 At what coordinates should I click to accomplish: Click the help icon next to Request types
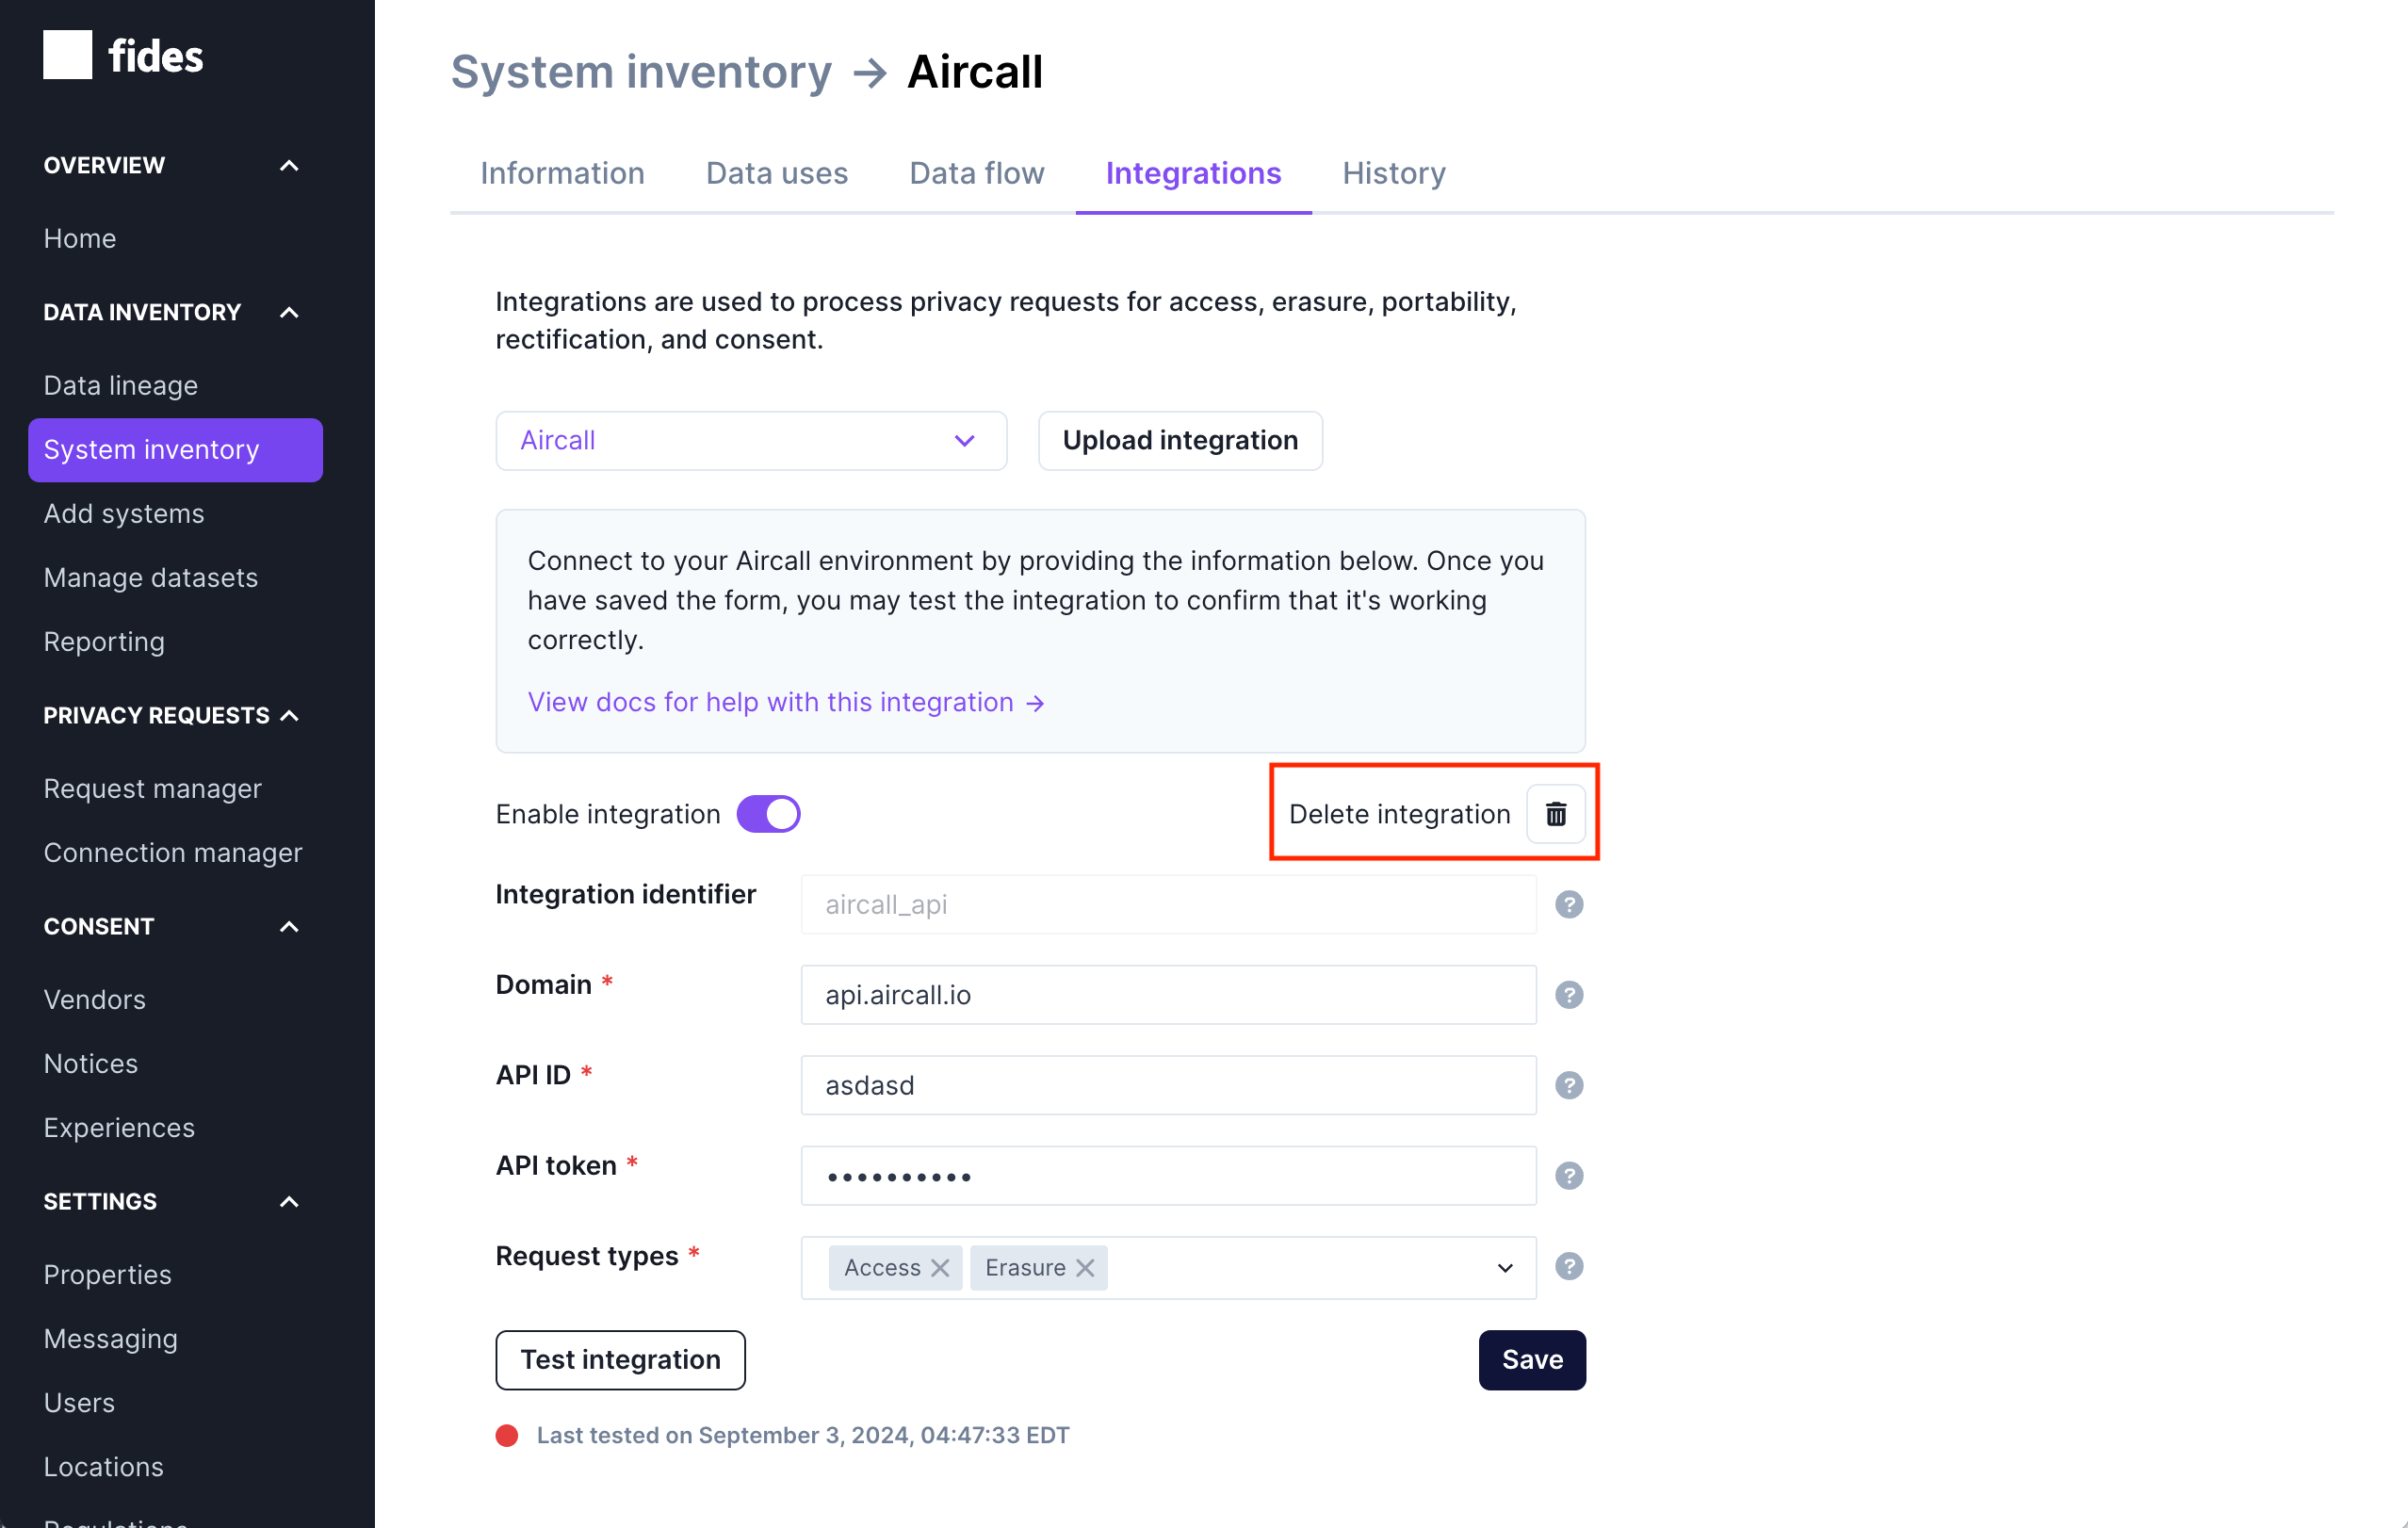tap(1569, 1267)
